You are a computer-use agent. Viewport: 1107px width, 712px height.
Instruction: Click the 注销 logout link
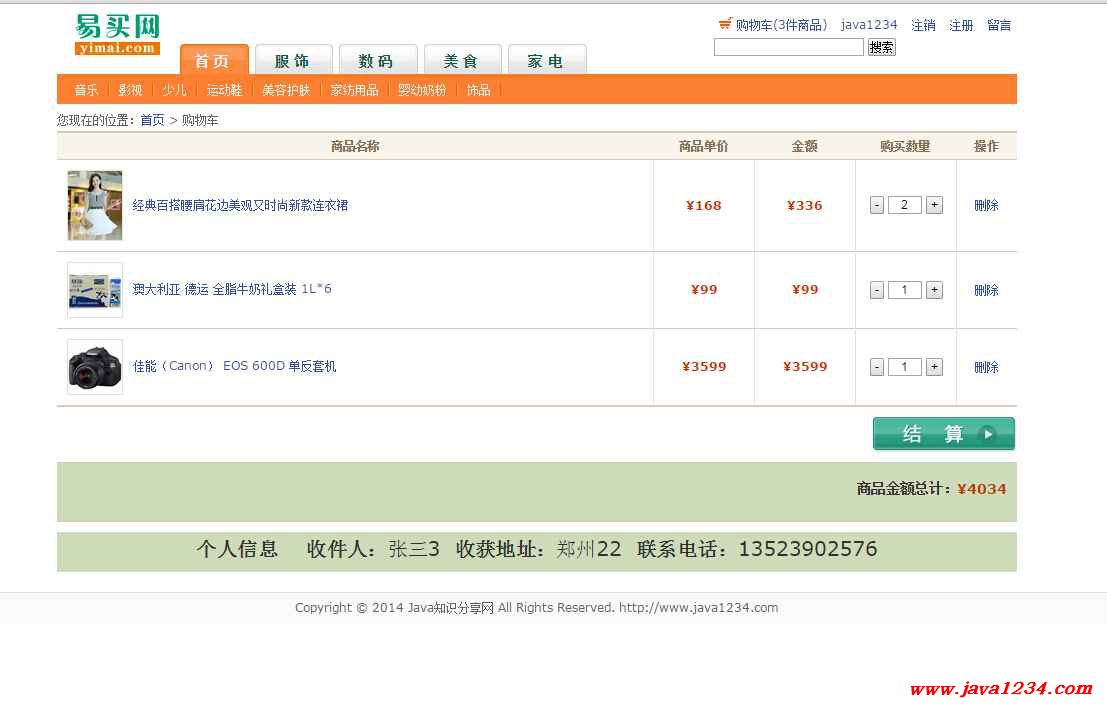pos(923,25)
